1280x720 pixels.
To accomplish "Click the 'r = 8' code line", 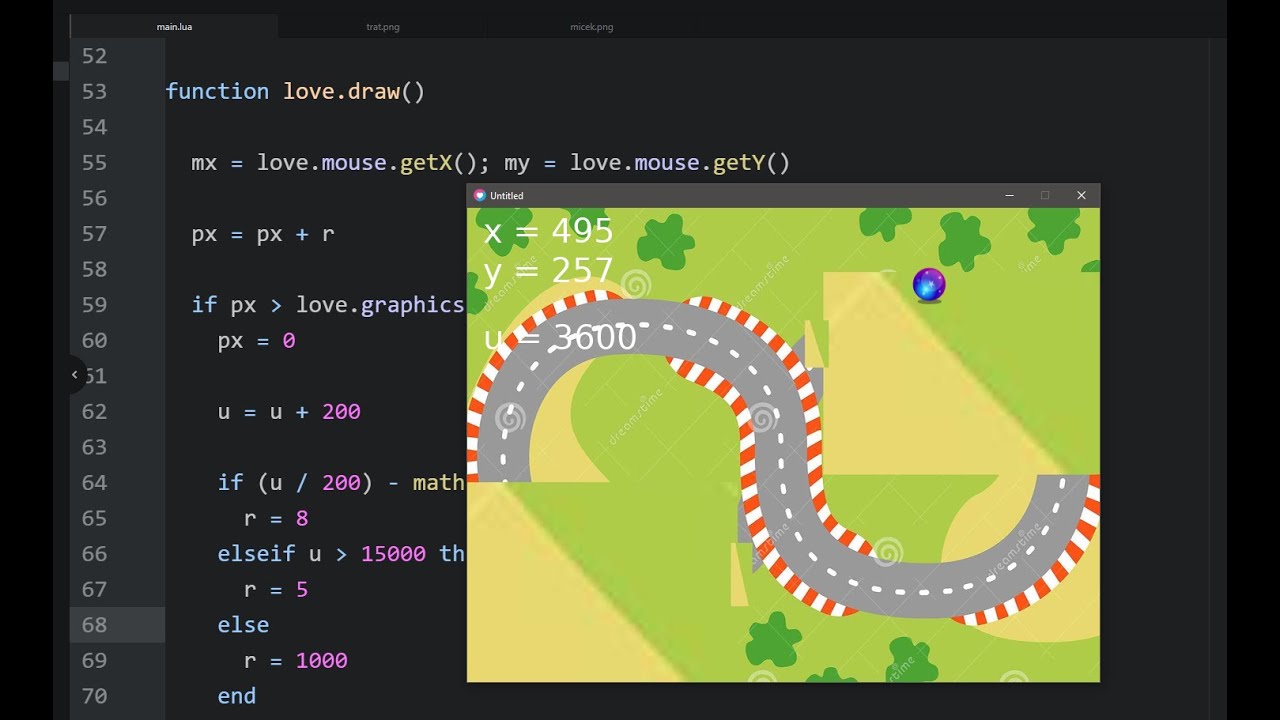I will (x=276, y=518).
